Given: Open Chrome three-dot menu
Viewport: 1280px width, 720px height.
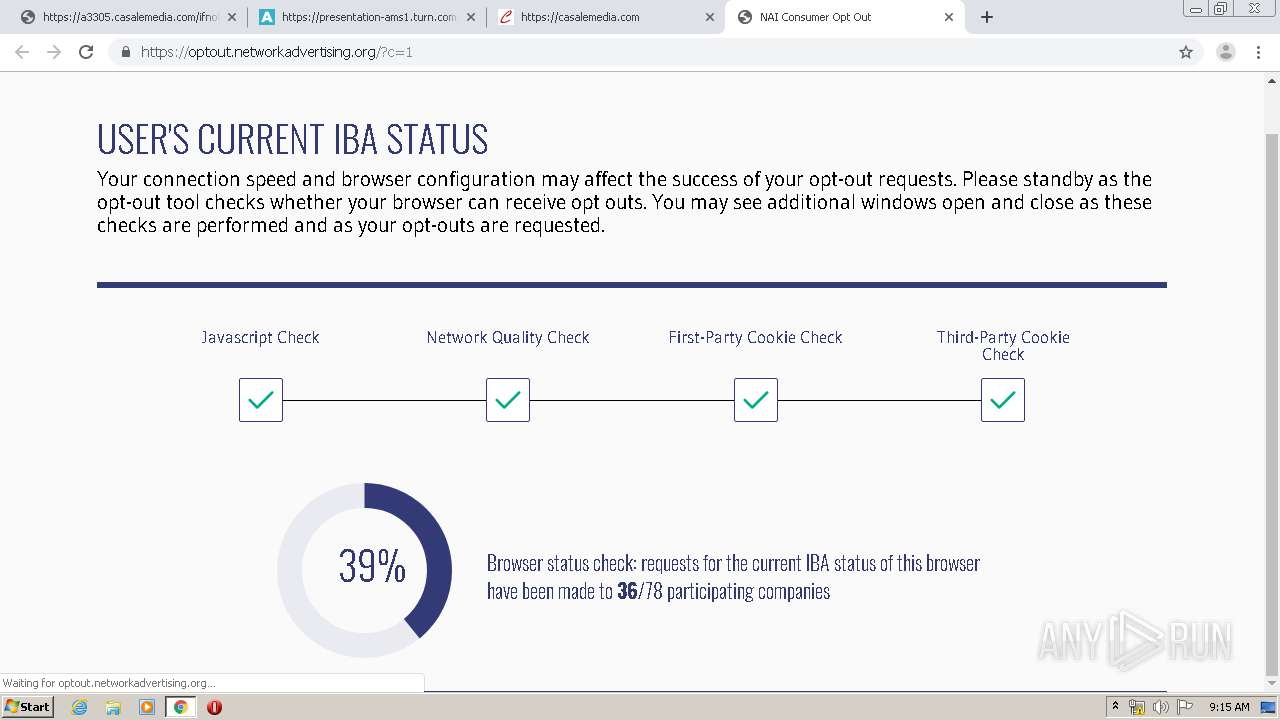Looking at the screenshot, I should tap(1258, 52).
